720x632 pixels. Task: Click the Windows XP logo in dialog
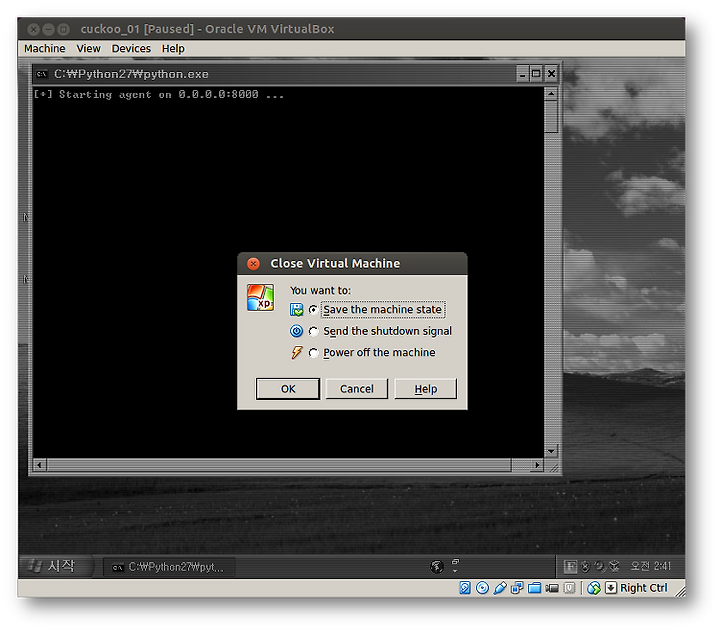pos(260,297)
